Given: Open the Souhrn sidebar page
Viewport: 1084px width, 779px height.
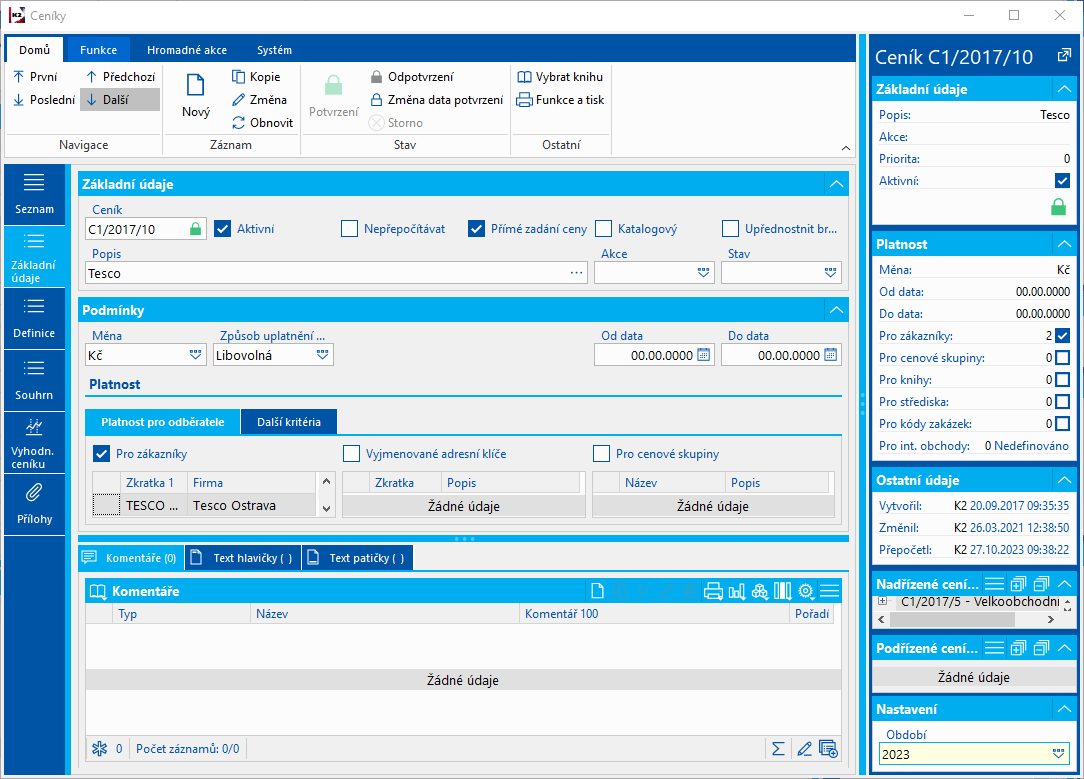Looking at the screenshot, I should point(34,381).
